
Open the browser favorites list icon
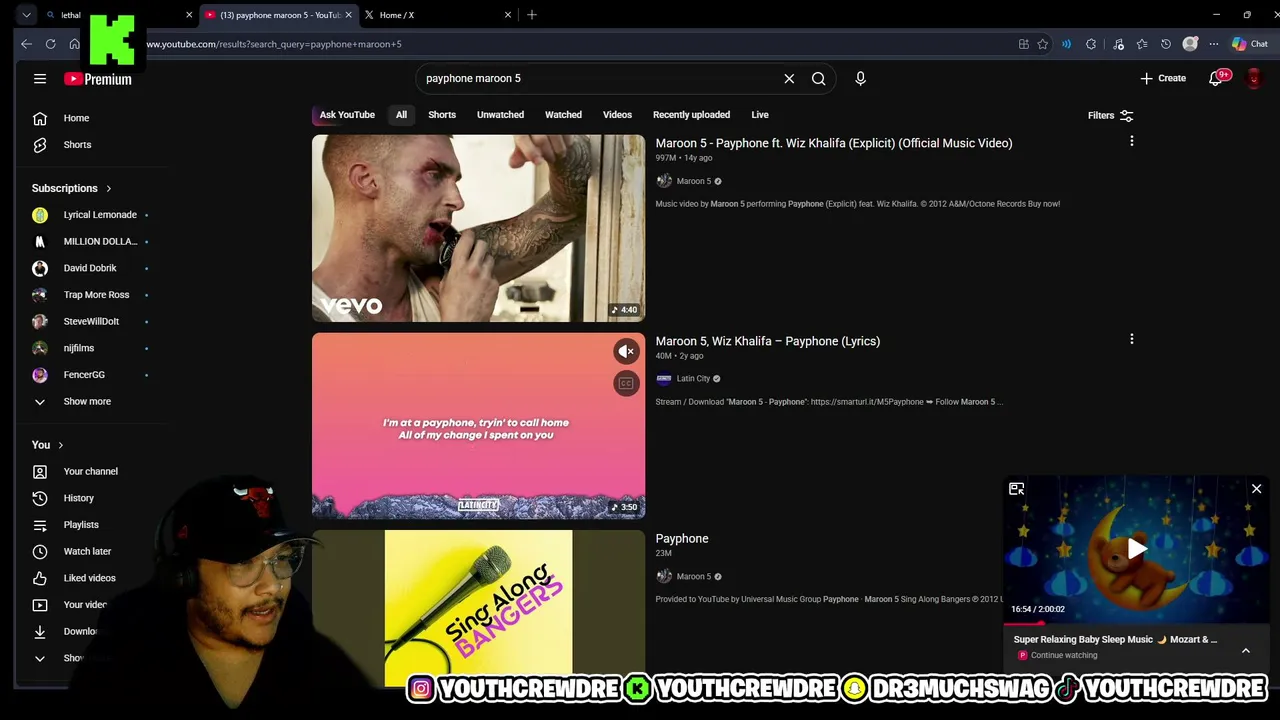[x=1142, y=44]
